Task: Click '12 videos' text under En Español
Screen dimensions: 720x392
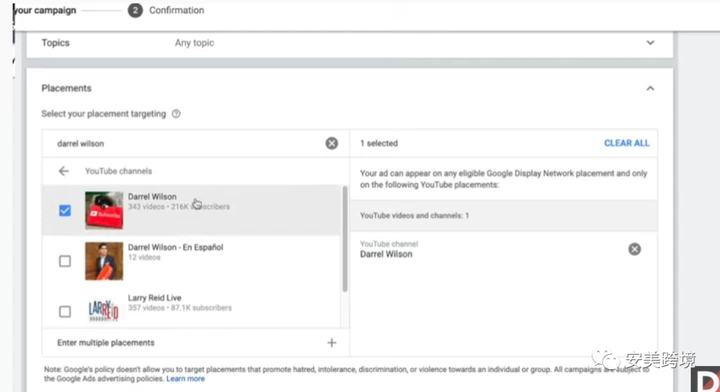Action: [x=144, y=258]
